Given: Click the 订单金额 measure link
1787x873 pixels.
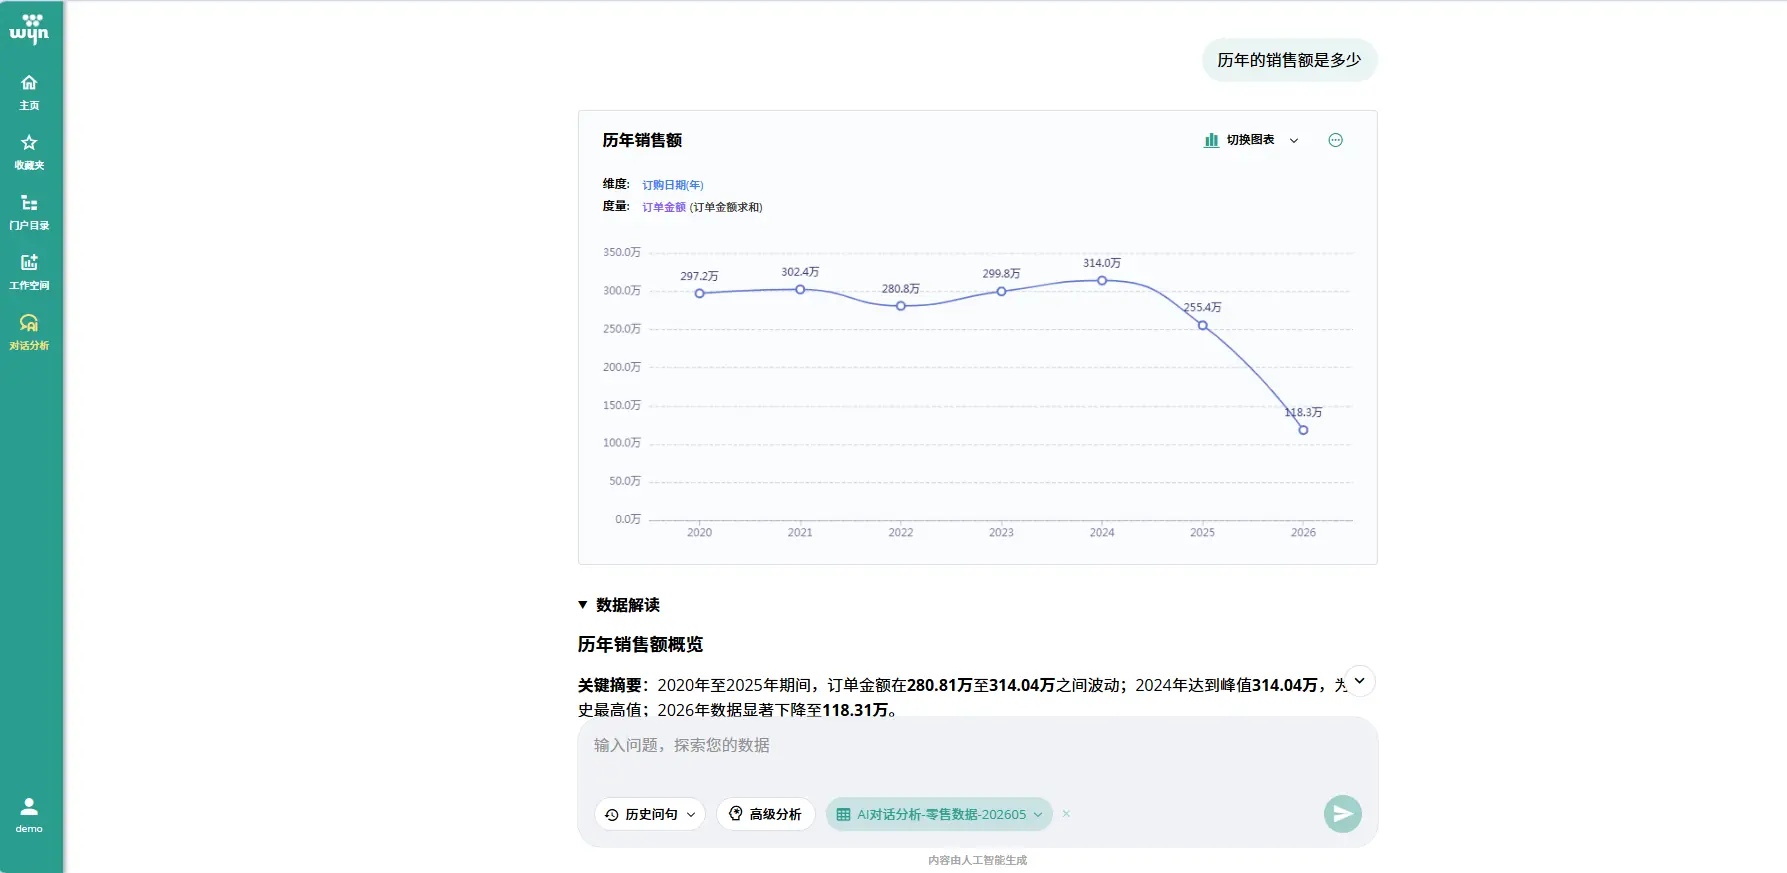Looking at the screenshot, I should (664, 207).
